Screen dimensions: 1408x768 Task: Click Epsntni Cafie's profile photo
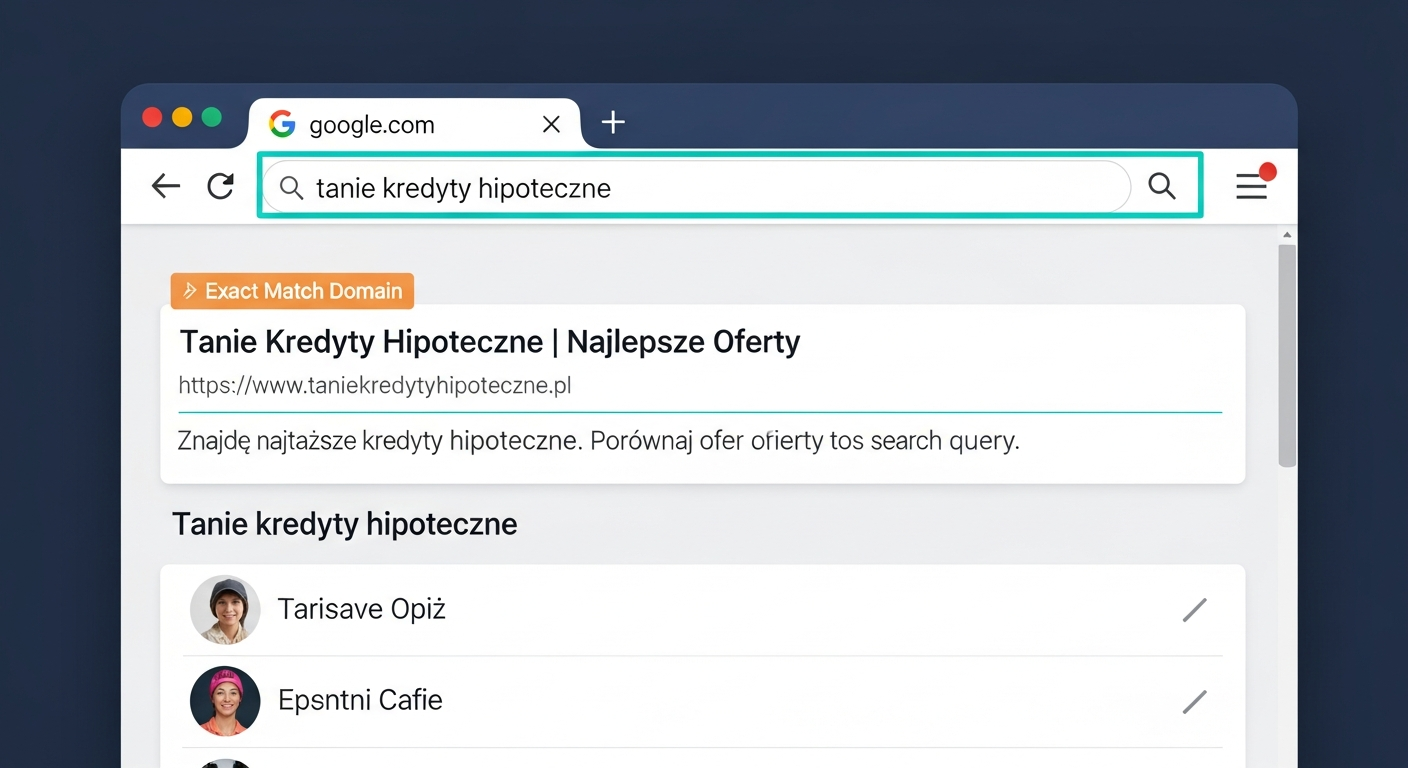pyautogui.click(x=225, y=701)
